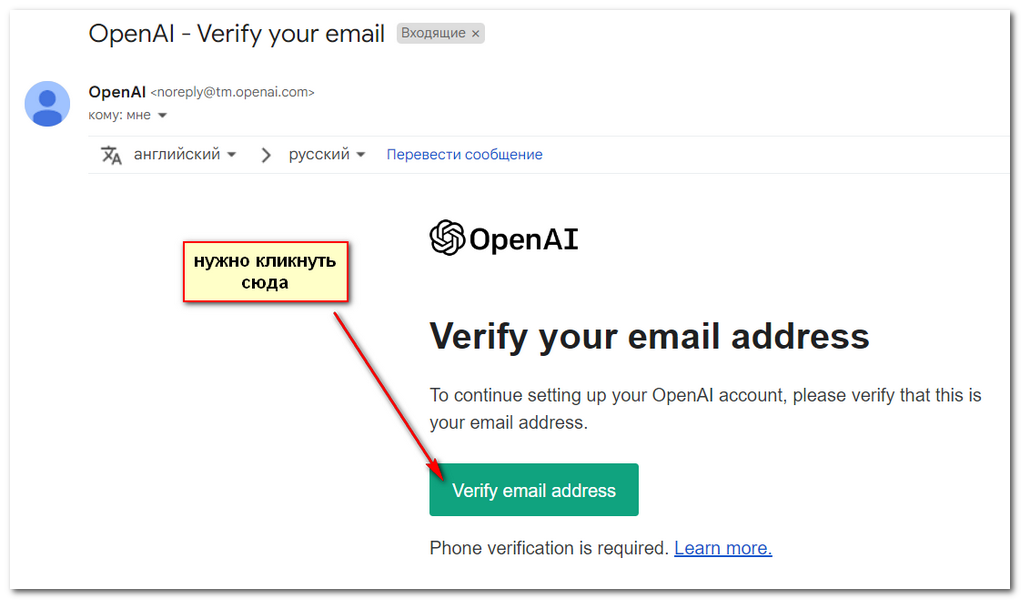This screenshot has height=600, width=1021.
Task: Click the Phone verification is required text
Action: pyautogui.click(x=549, y=548)
